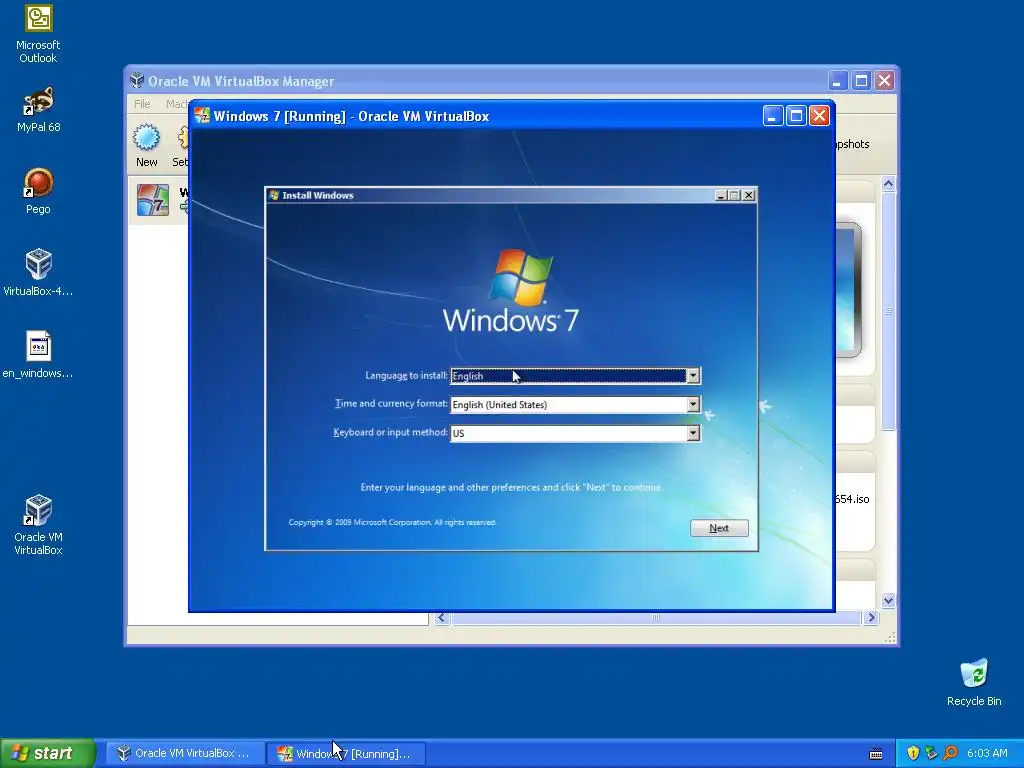The image size is (1024, 768).
Task: Minimize the Windows 7 [Running] VM window
Action: click(773, 116)
